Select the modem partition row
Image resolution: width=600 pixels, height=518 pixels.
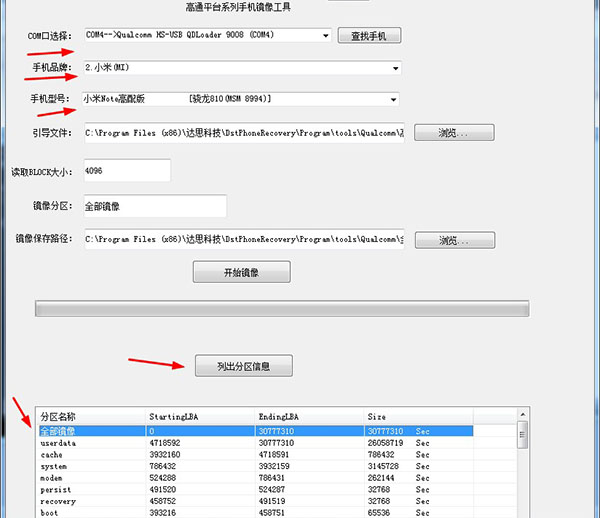(x=256, y=478)
